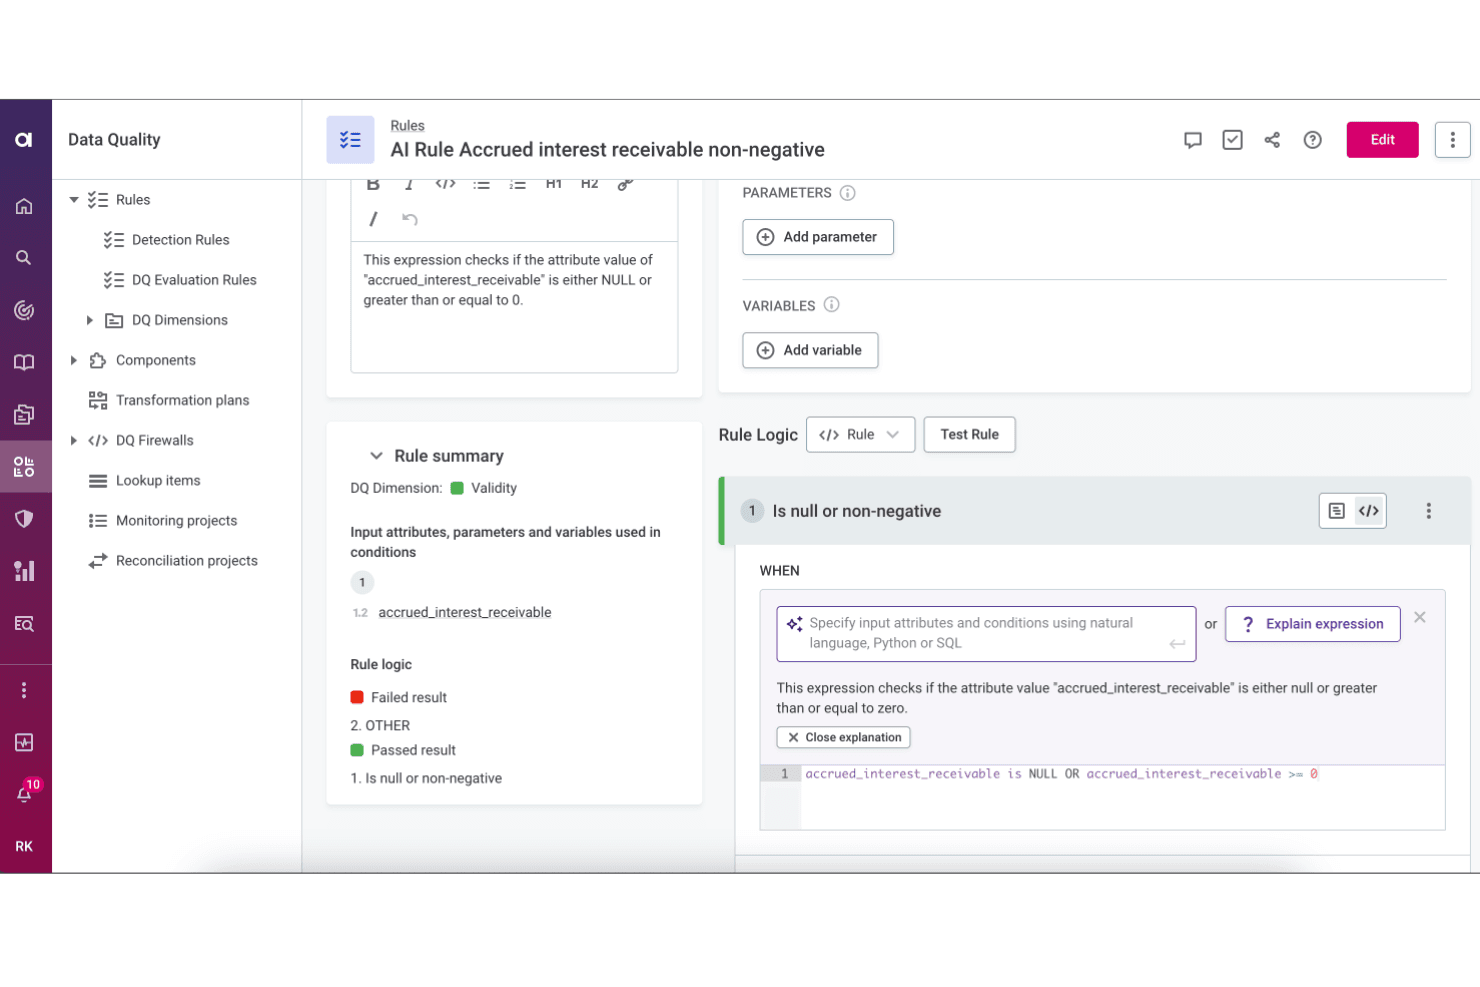The width and height of the screenshot is (1480, 987).
Task: Open the notifications bell showing 10
Action: point(26,792)
